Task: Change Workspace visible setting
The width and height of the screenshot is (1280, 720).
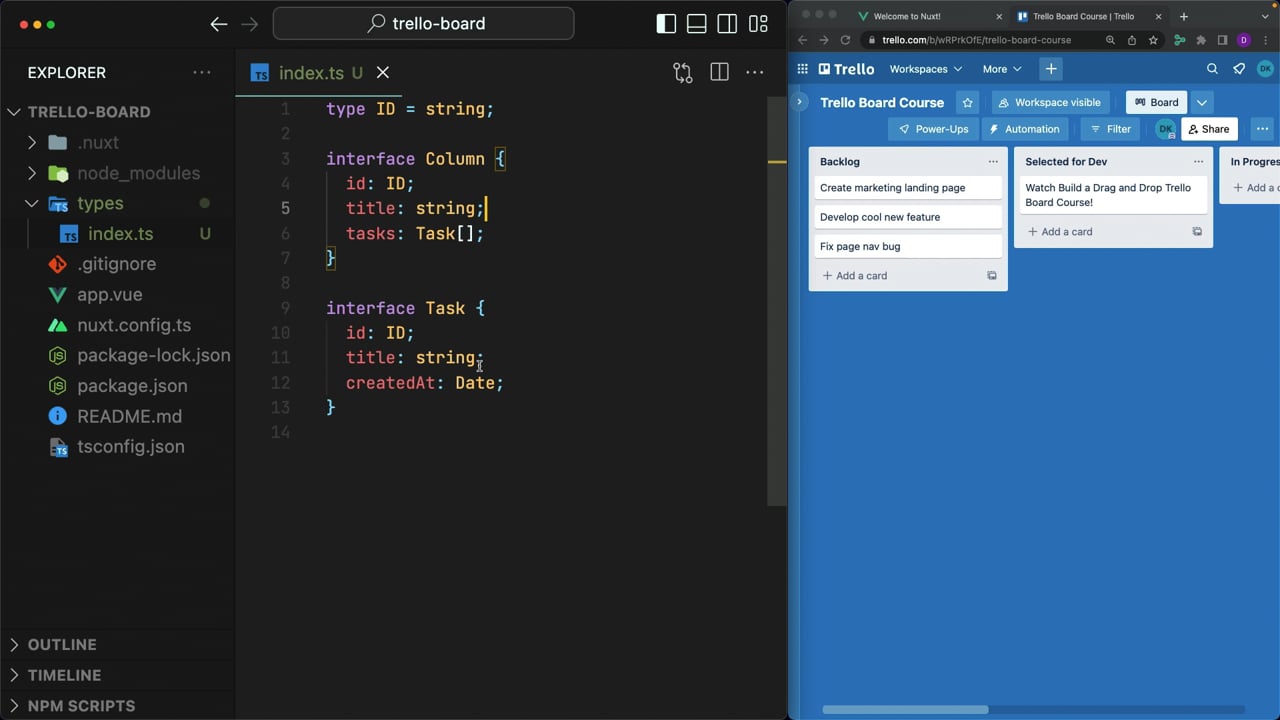Action: coord(1049,102)
